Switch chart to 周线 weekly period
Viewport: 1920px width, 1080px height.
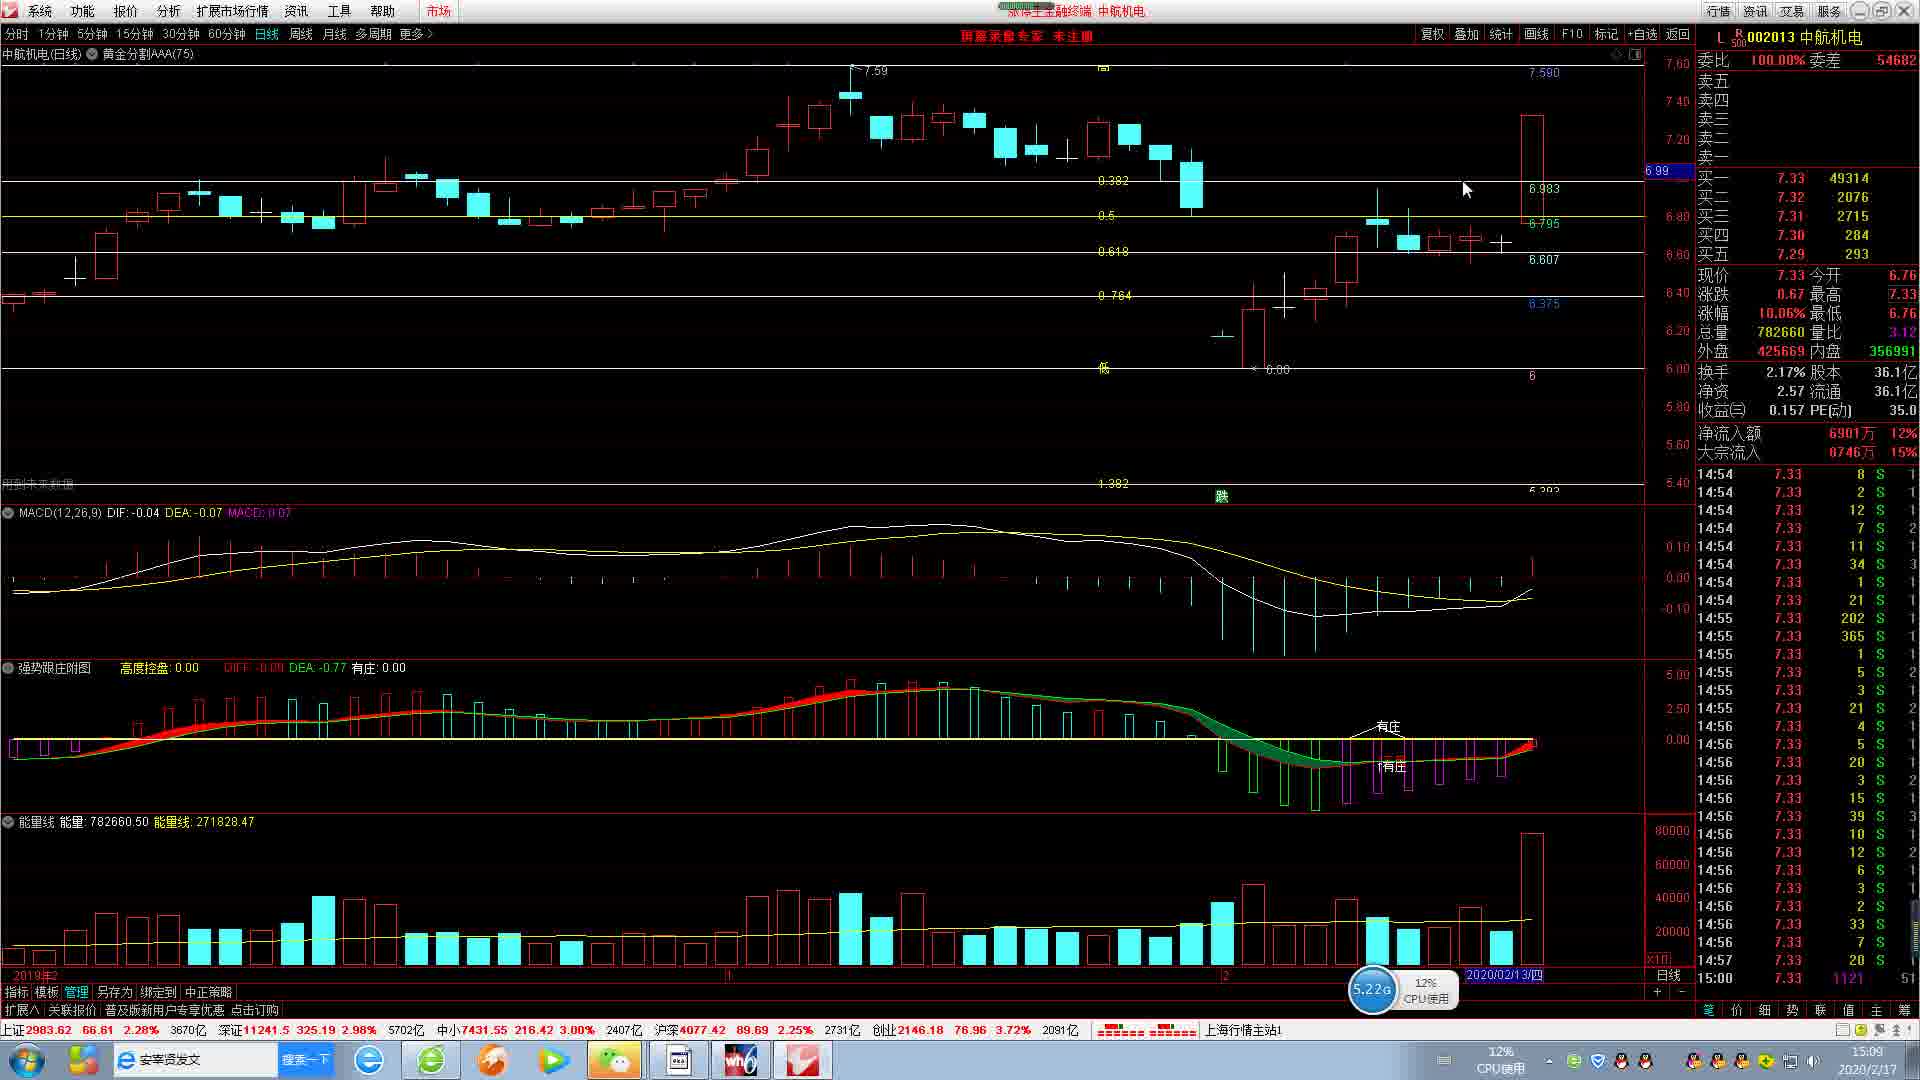[x=300, y=34]
